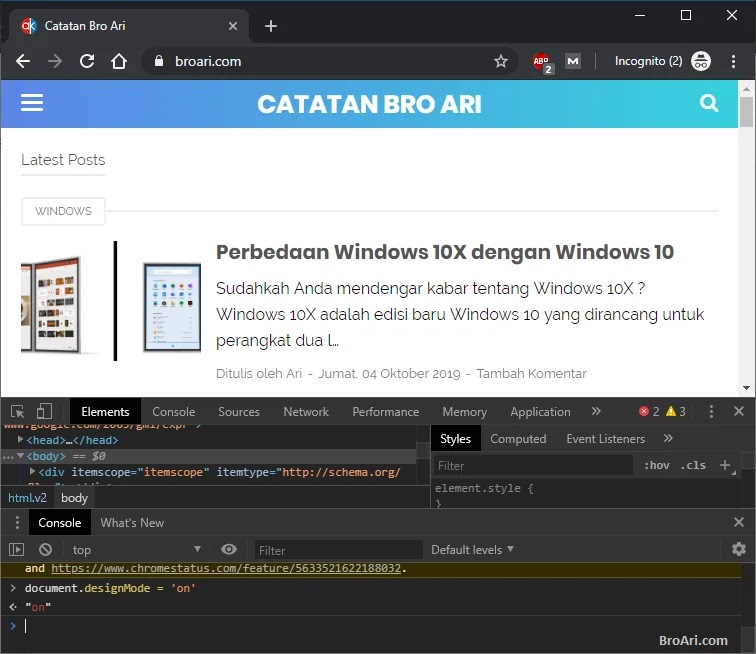756x654 pixels.
Task: Go back with the browser back arrow
Action: click(x=23, y=61)
